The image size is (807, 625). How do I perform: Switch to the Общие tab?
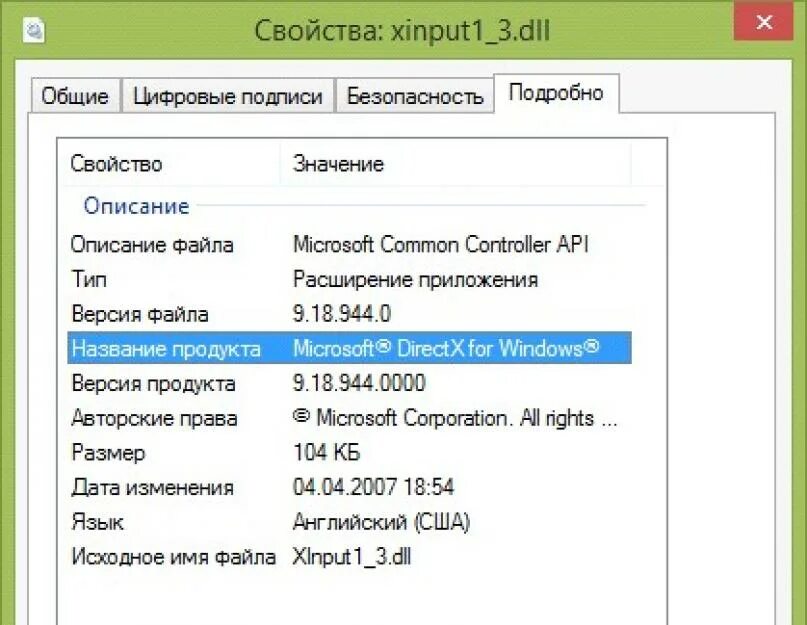pos(75,96)
